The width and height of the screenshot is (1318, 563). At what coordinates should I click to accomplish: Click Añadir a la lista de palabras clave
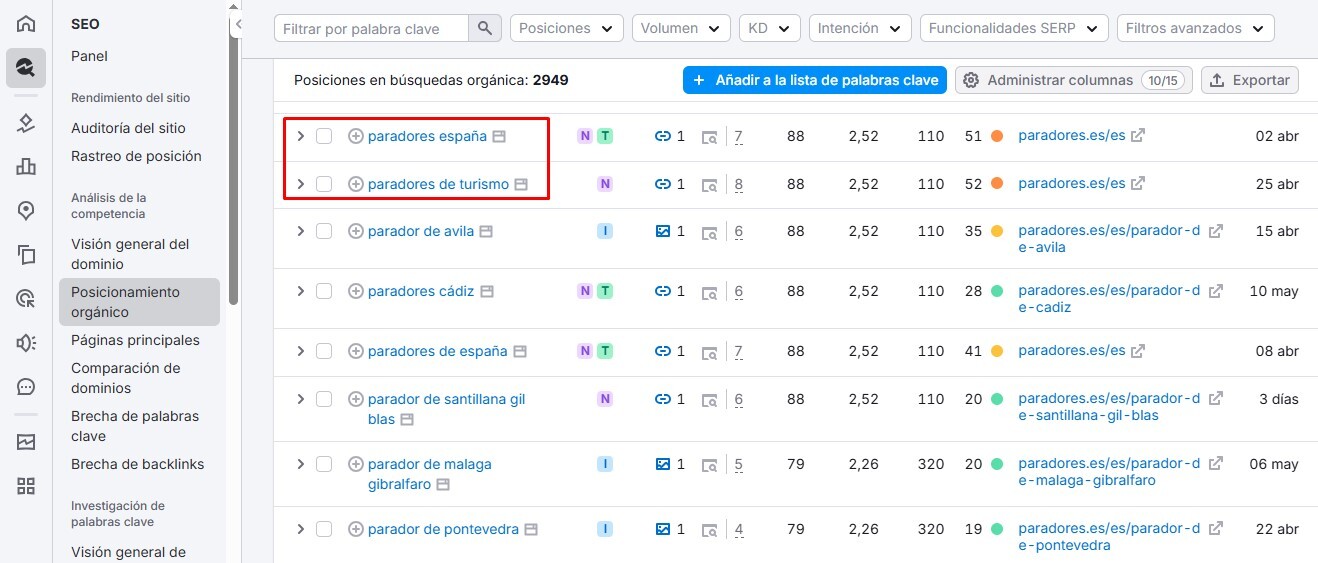point(815,80)
